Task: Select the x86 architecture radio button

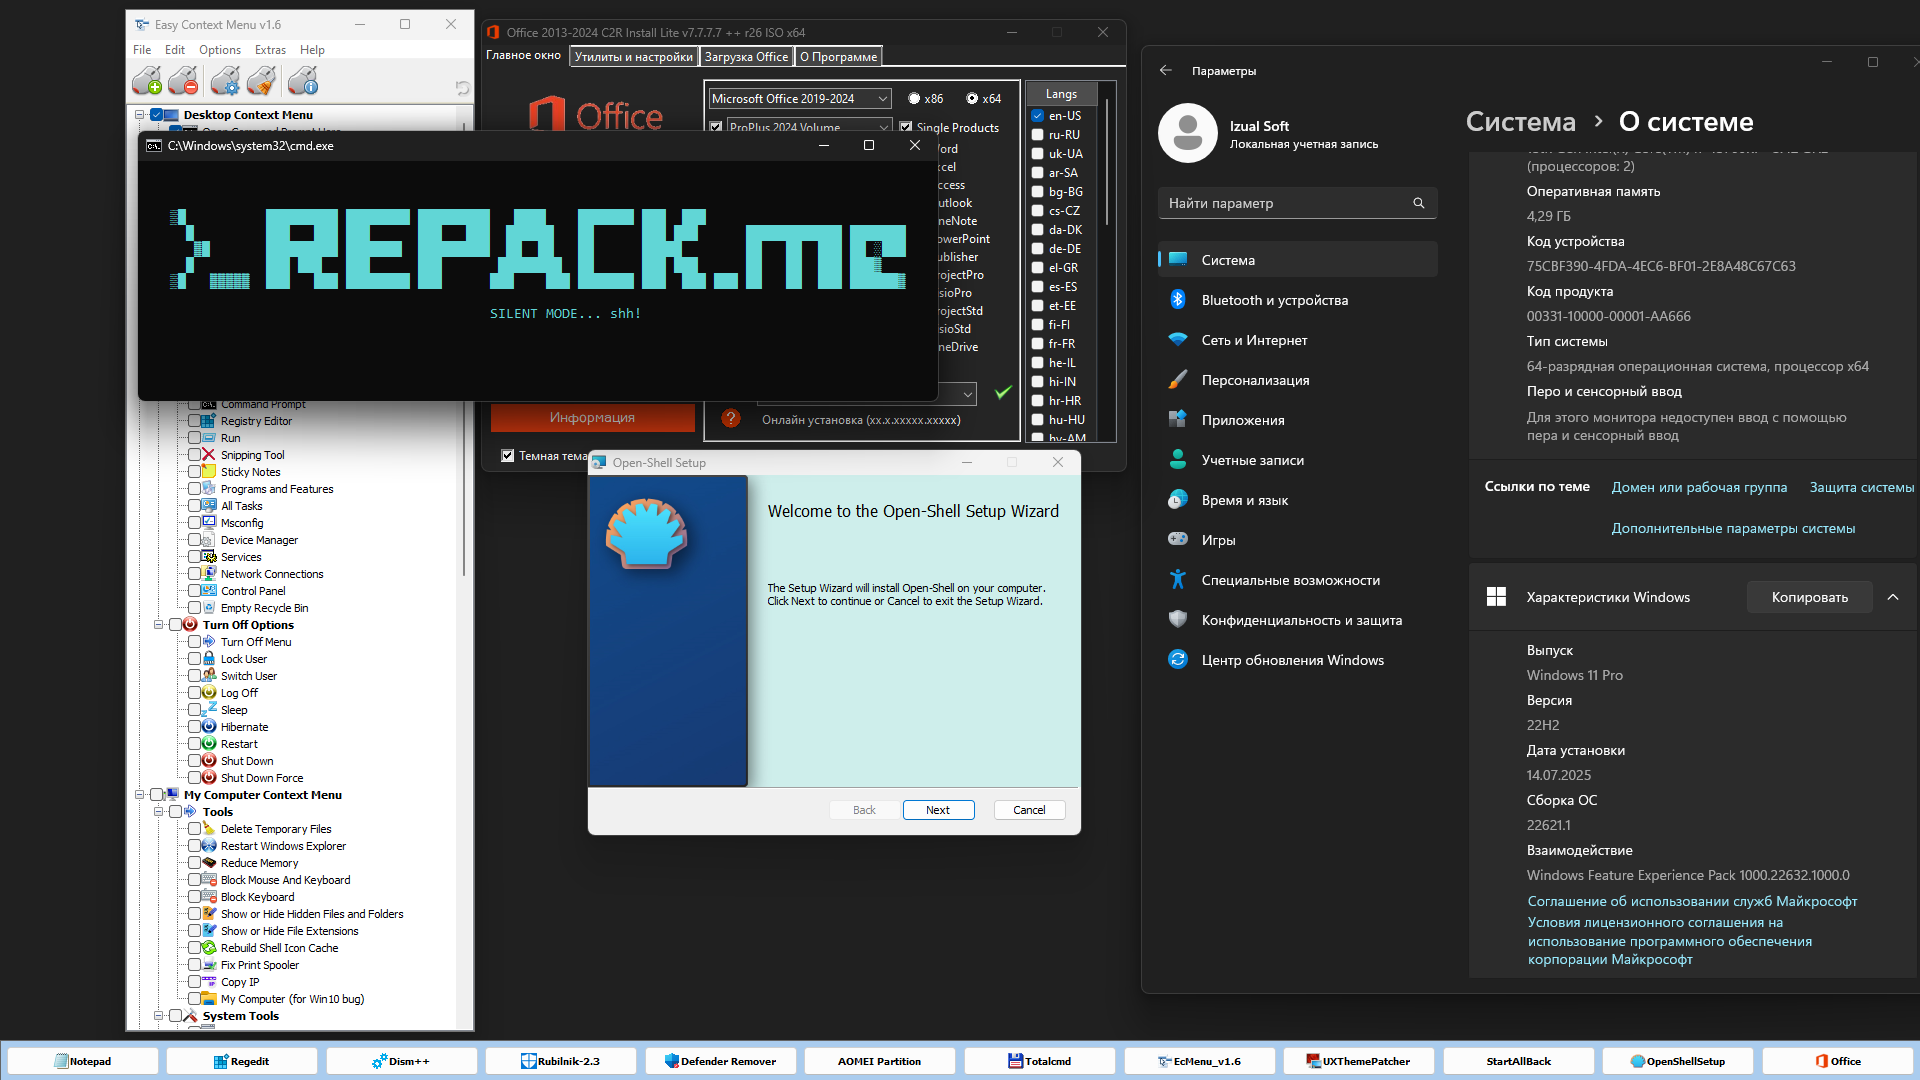Action: point(914,99)
